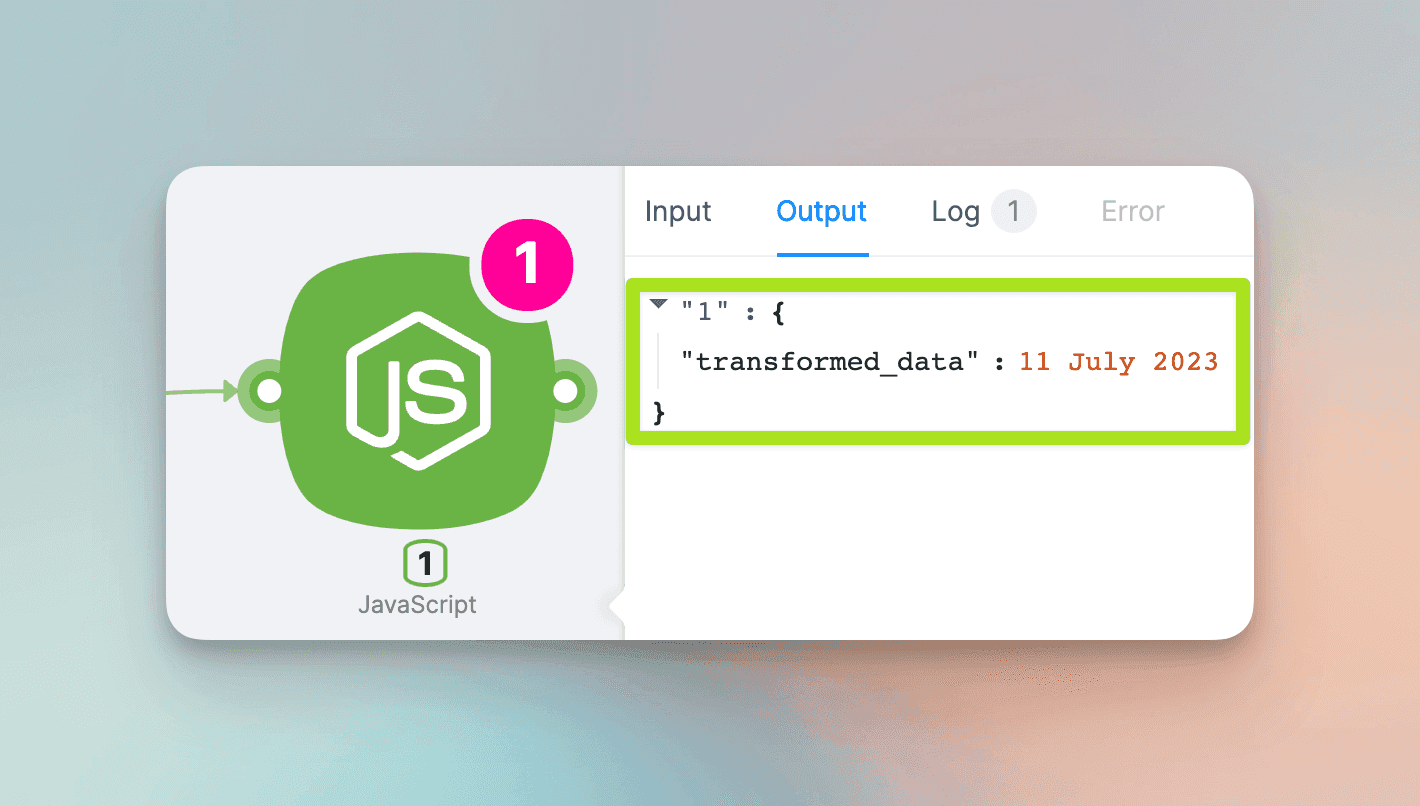Click the green JavaScript node icon
This screenshot has height=806, width=1420.
pos(417,391)
